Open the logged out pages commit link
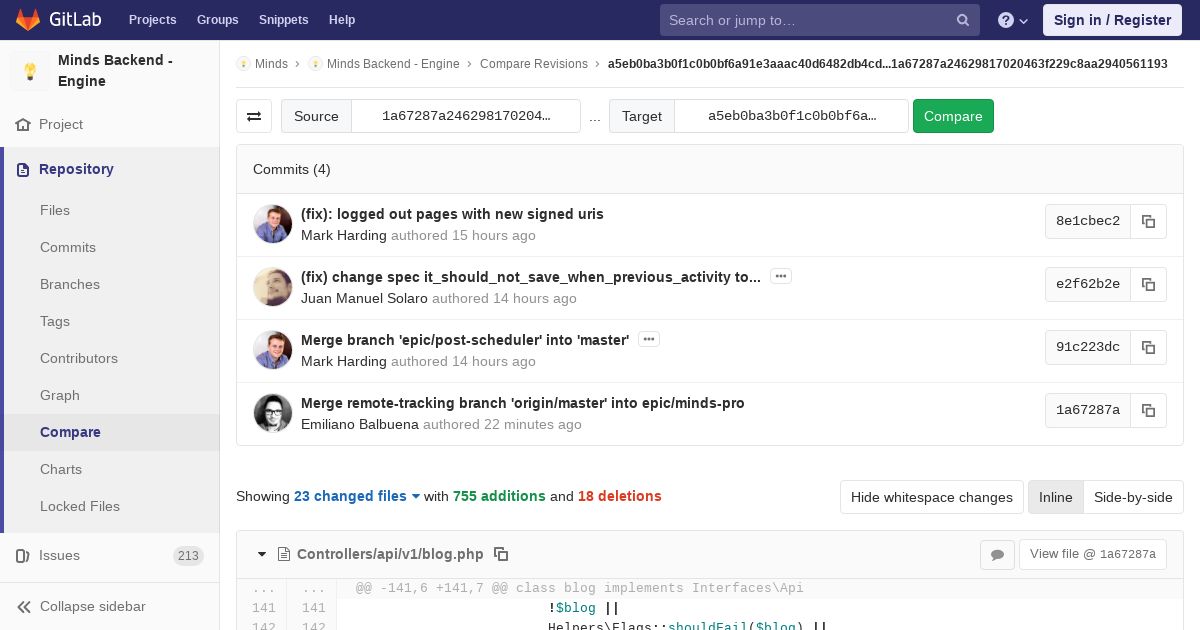 [452, 214]
